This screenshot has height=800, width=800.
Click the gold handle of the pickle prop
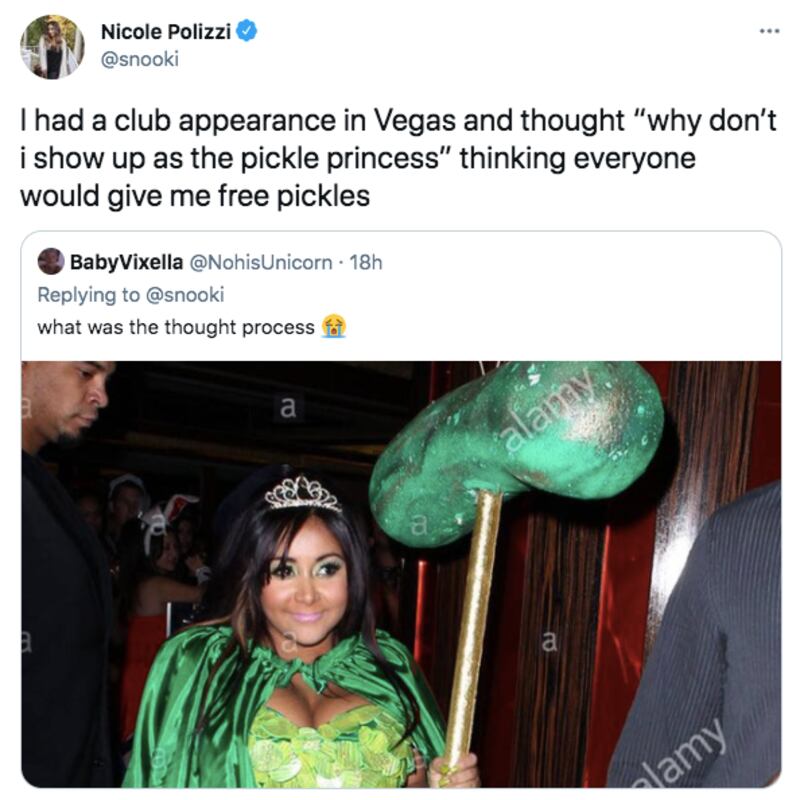[x=474, y=620]
